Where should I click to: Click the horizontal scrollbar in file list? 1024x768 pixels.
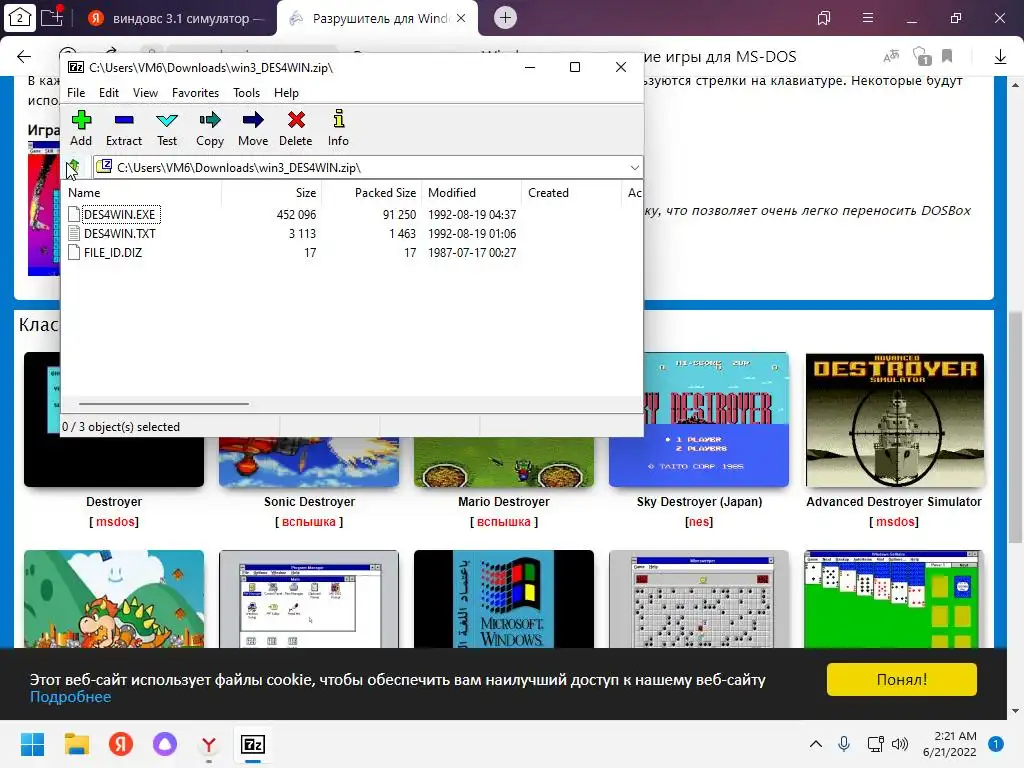(163, 404)
